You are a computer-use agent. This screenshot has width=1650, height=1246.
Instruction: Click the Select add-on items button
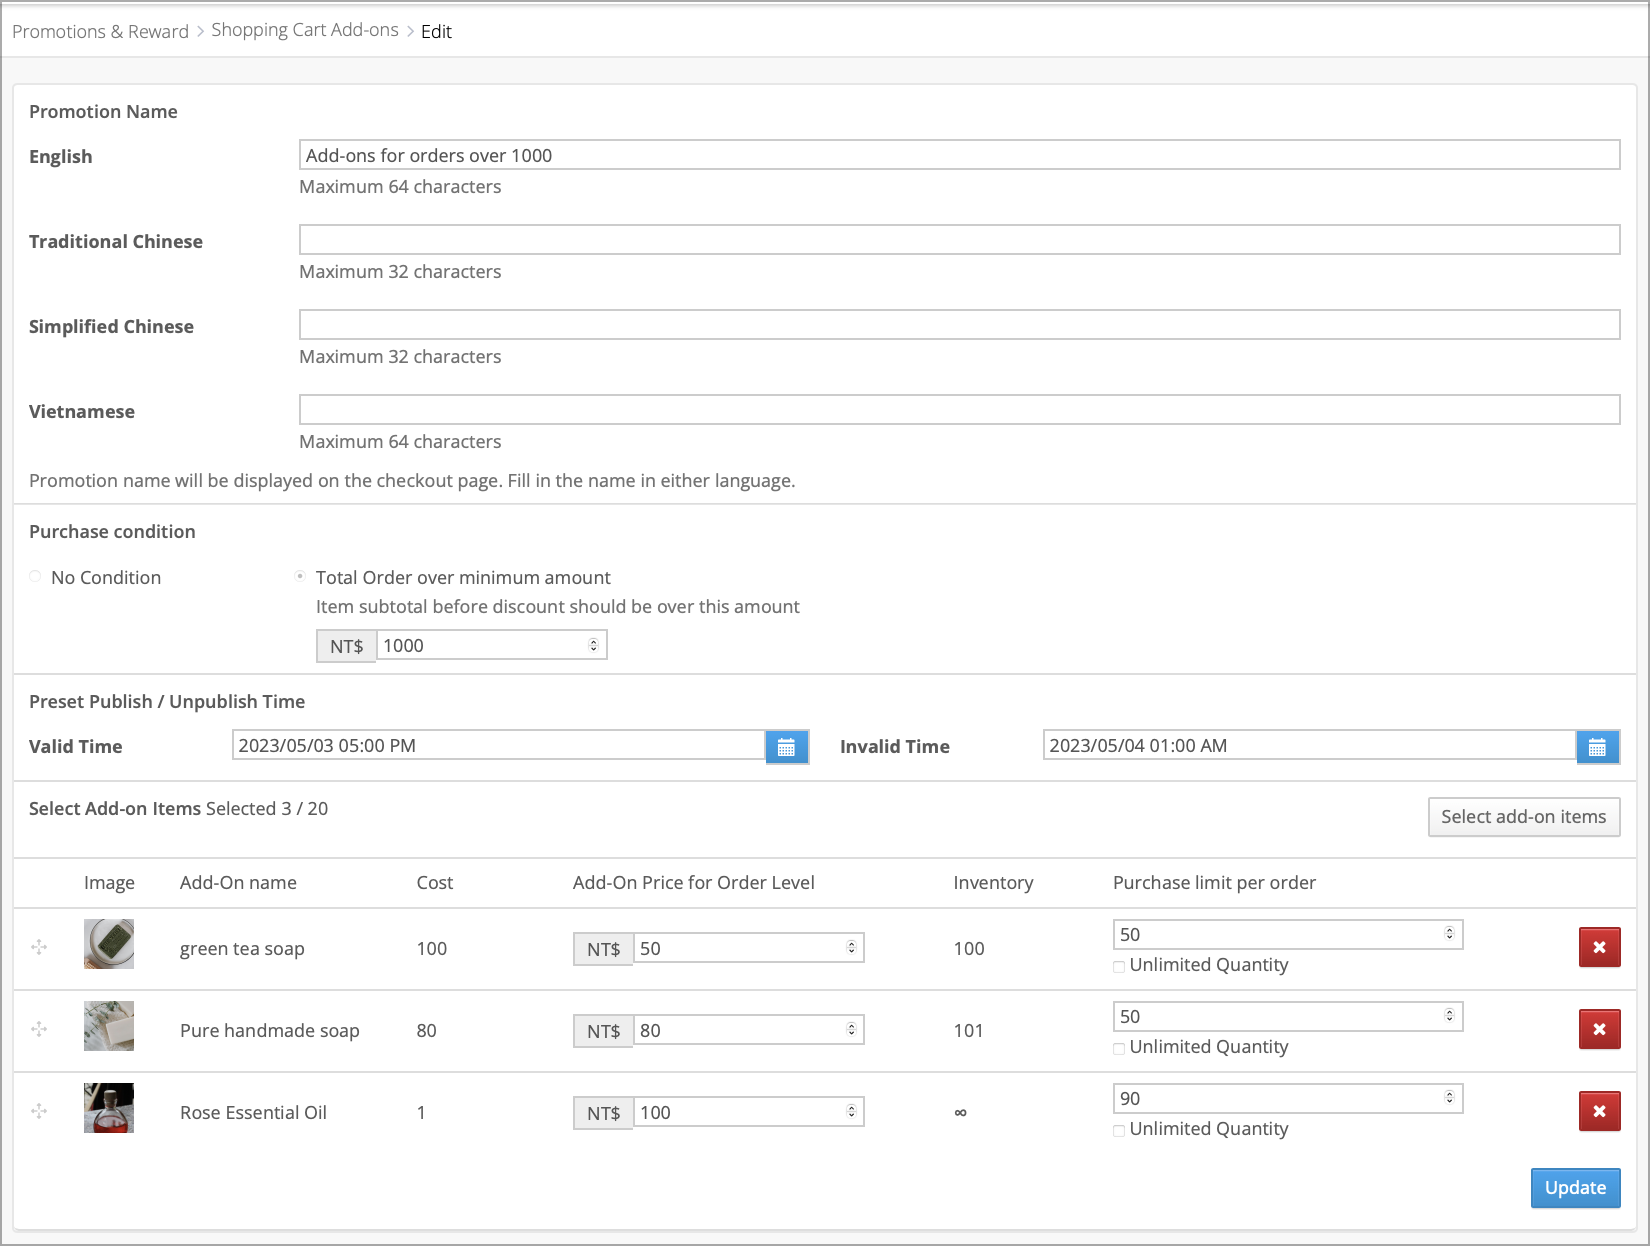(1524, 817)
